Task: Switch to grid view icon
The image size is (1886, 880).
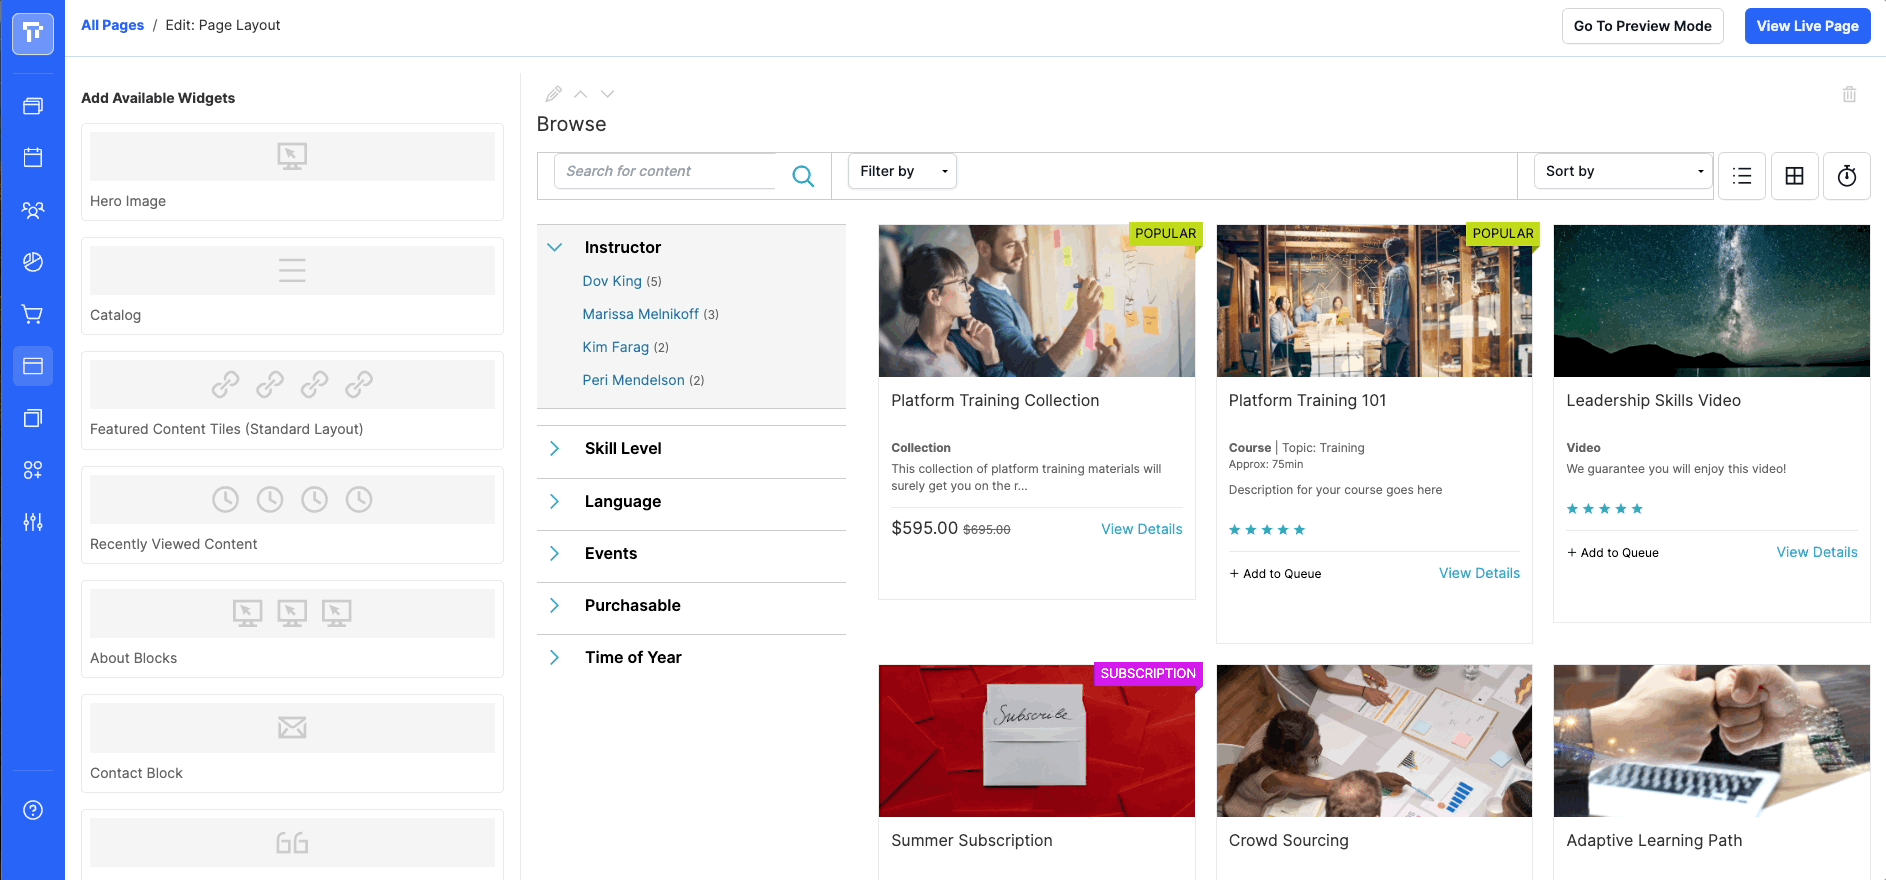Action: click(x=1795, y=176)
